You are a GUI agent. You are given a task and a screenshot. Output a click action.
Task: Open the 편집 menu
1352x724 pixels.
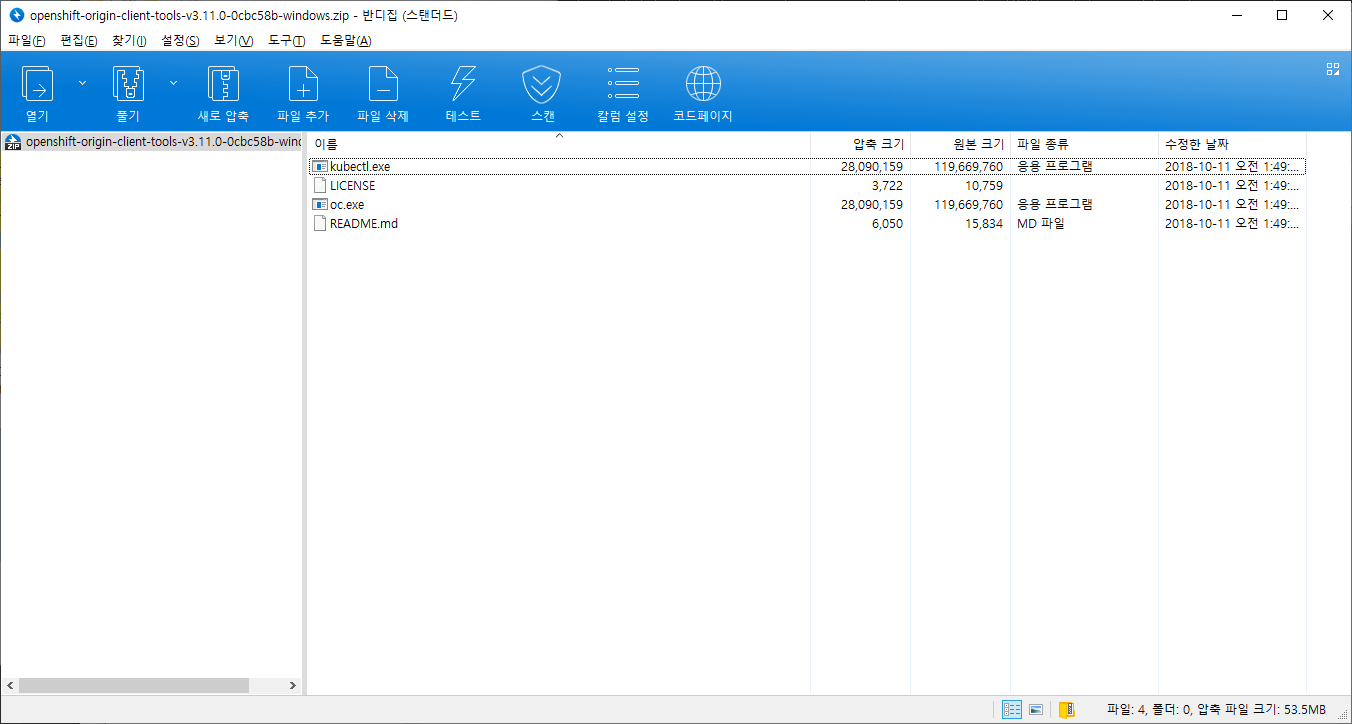[x=79, y=41]
